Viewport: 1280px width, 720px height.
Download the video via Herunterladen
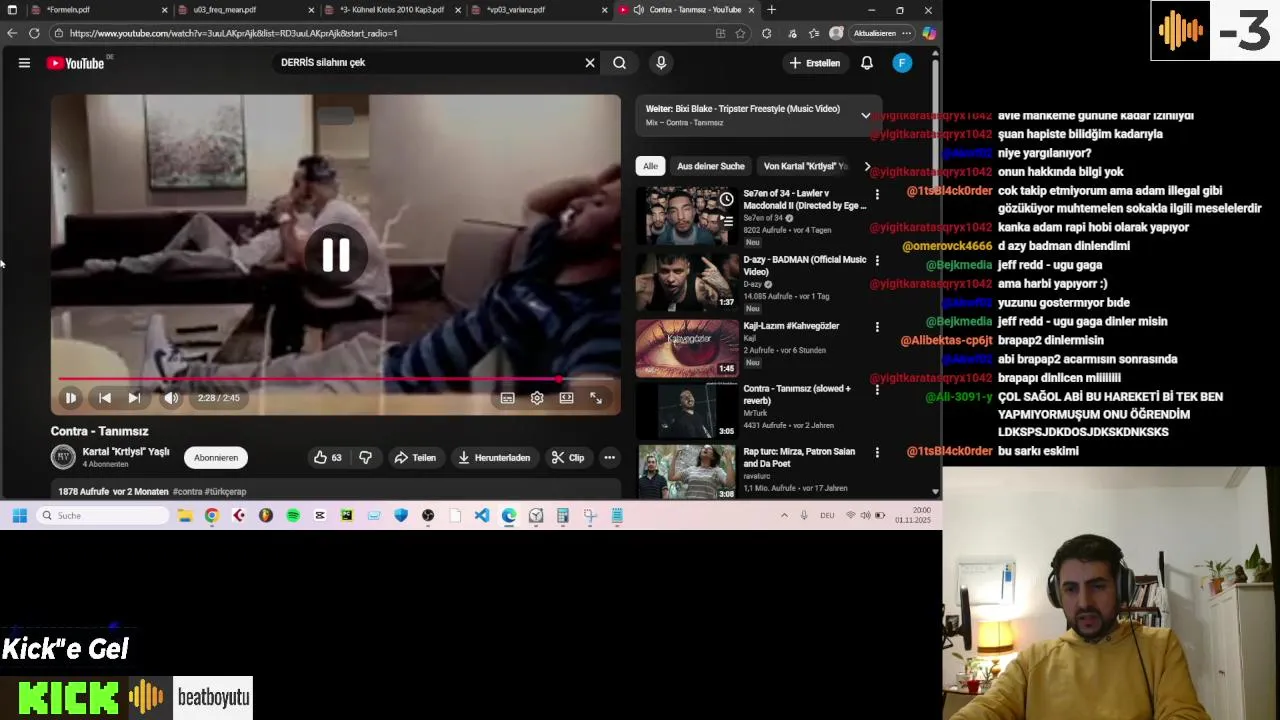[494, 458]
